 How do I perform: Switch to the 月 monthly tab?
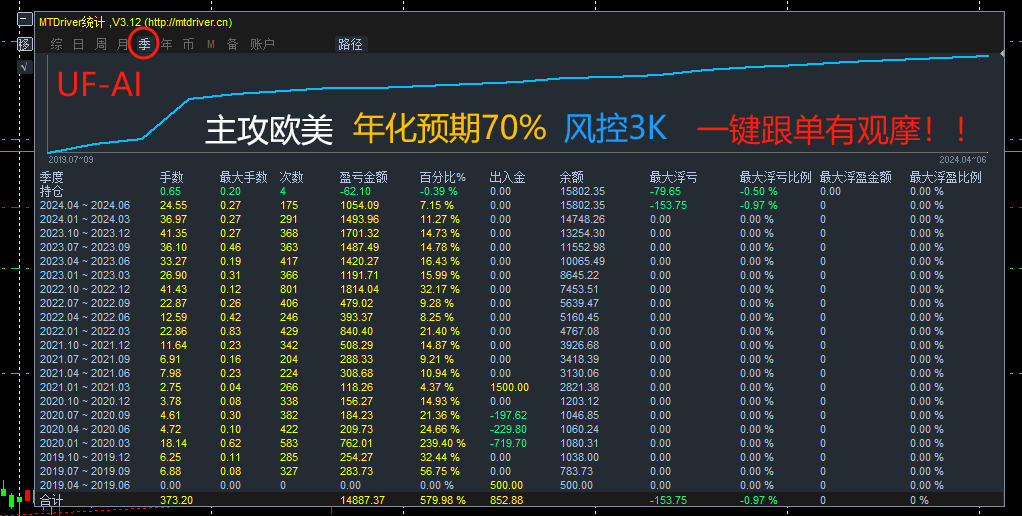123,44
